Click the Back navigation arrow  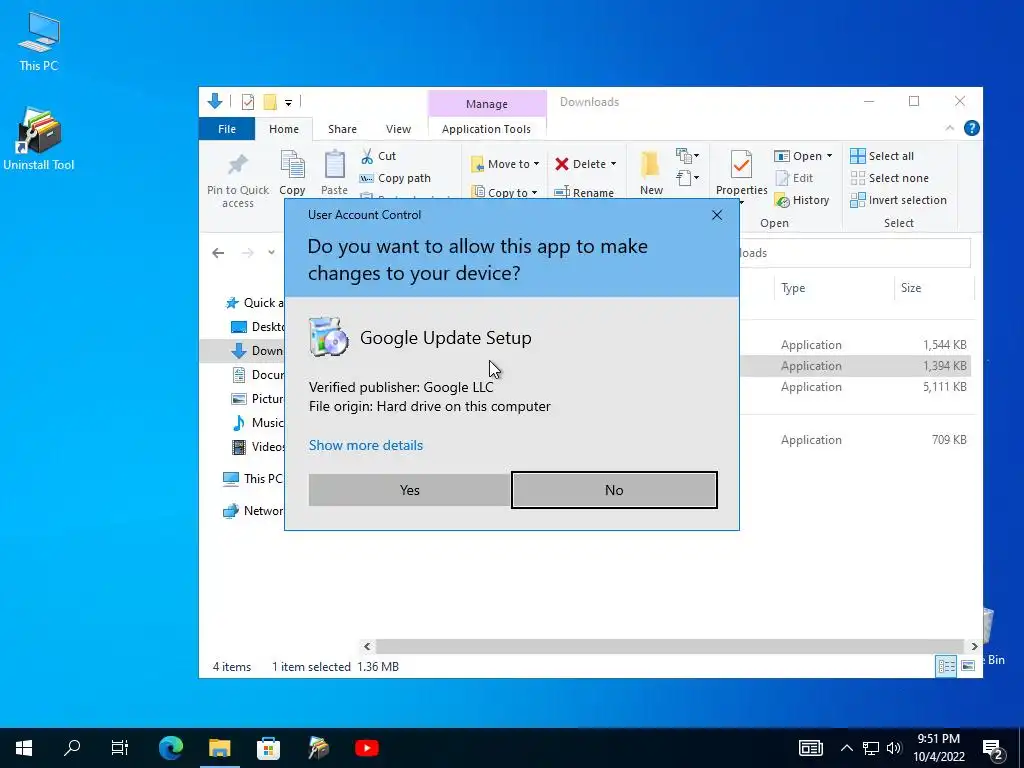[x=218, y=253]
